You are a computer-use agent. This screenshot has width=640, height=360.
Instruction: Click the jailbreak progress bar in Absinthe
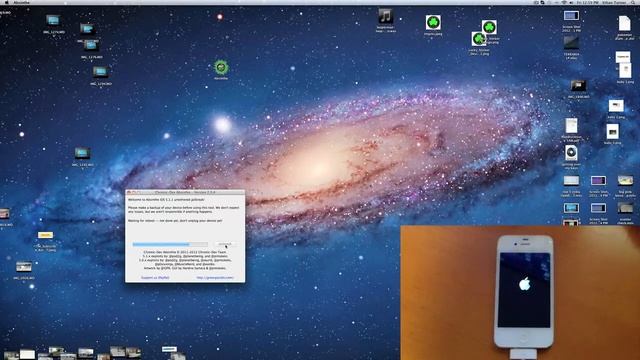tap(170, 244)
